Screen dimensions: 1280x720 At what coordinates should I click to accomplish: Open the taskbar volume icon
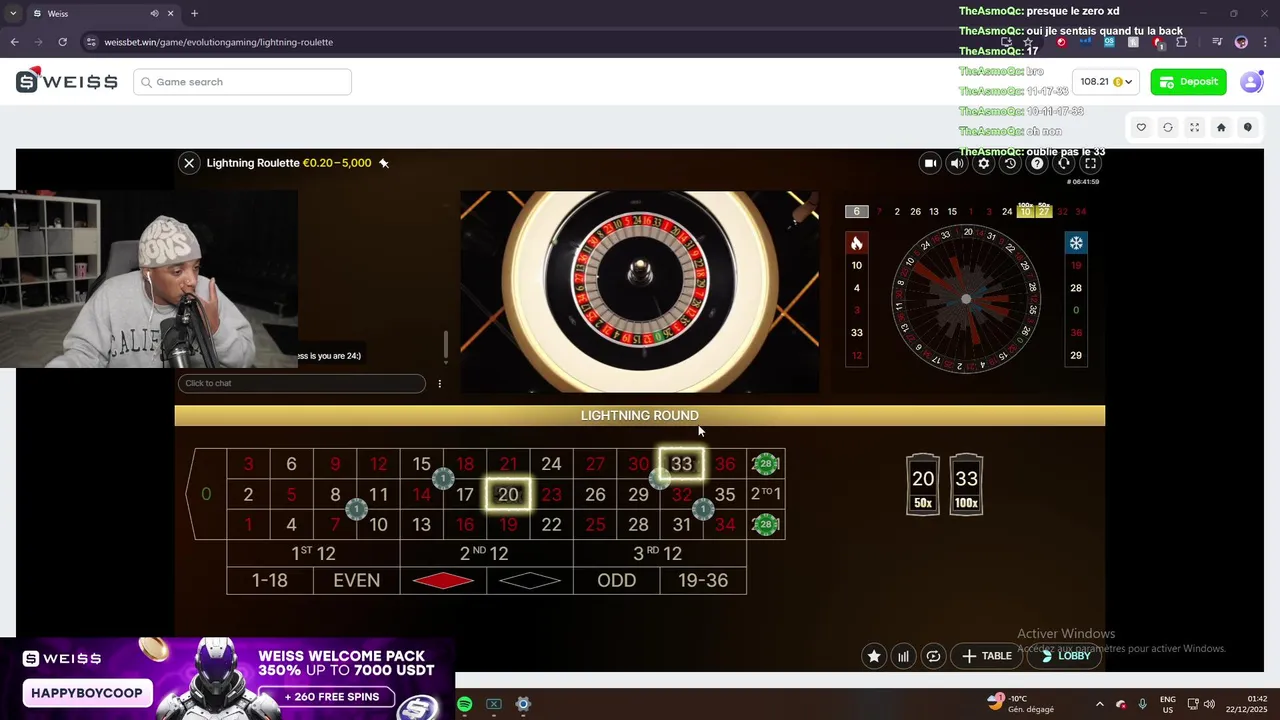(x=1209, y=704)
